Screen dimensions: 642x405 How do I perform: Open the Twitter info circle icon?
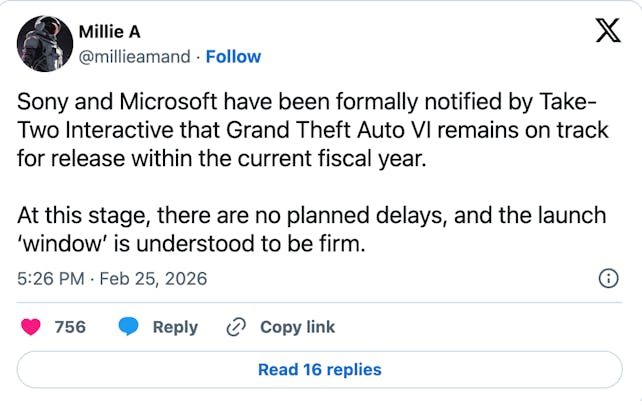point(606,279)
